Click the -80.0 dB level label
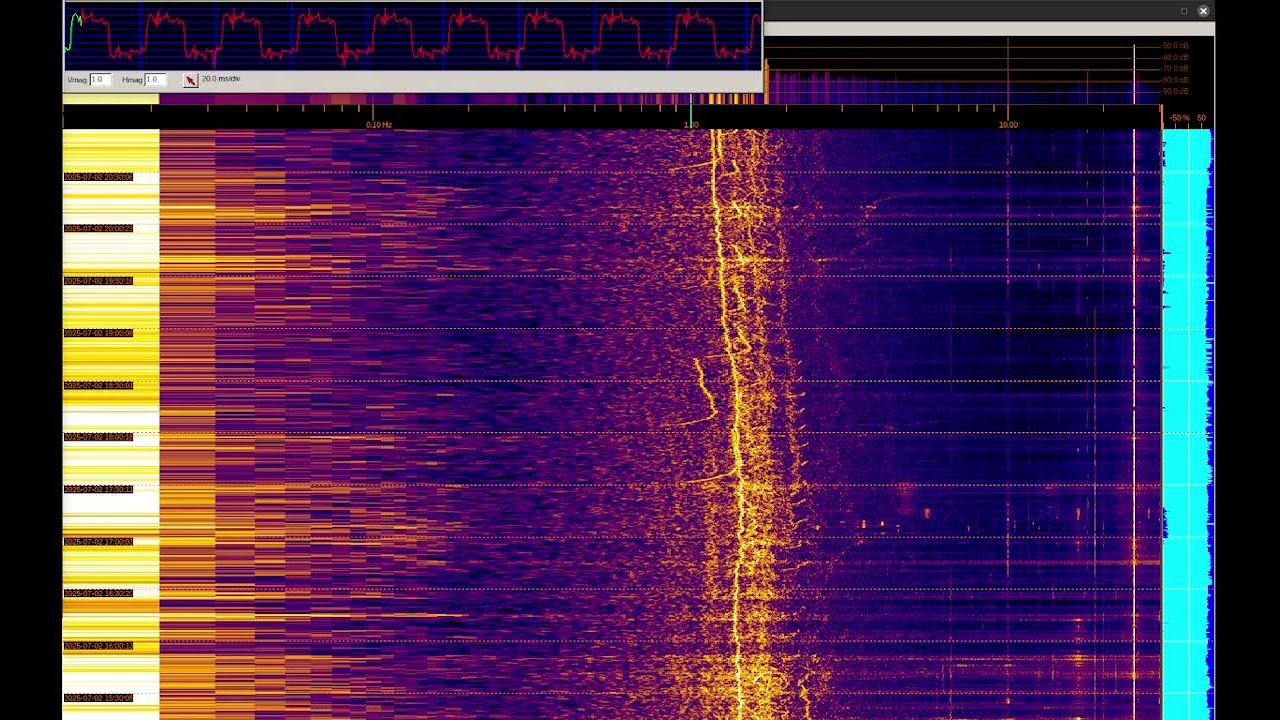 tap(1175, 79)
